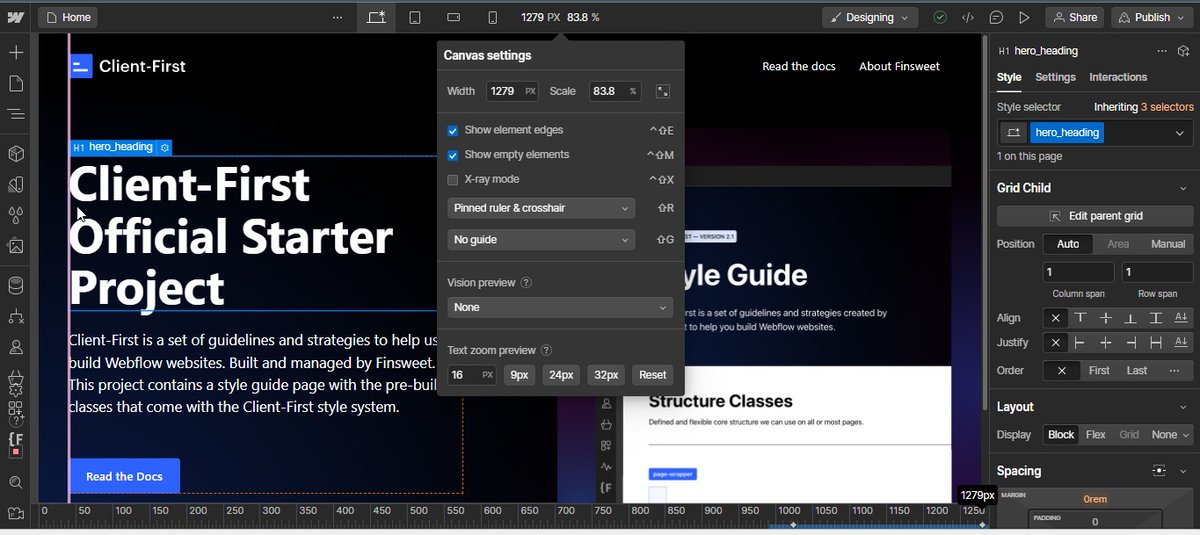The width and height of the screenshot is (1200, 535).
Task: Switch to the Settings tab
Action: click(x=1055, y=77)
